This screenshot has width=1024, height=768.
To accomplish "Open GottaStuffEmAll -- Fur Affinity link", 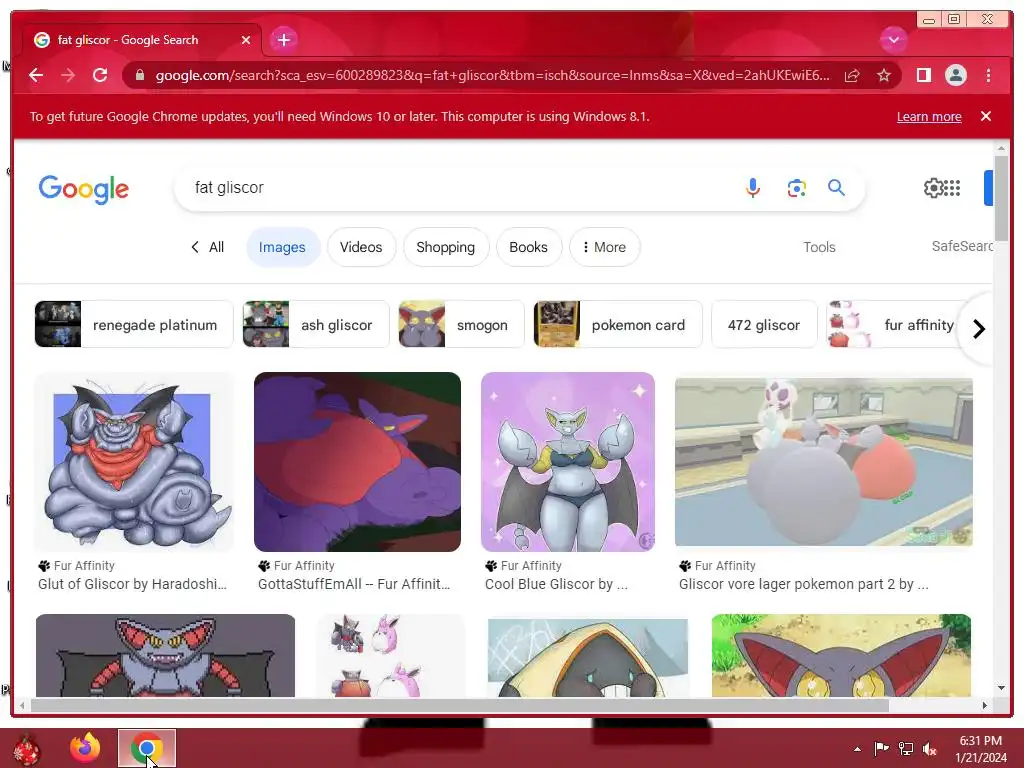I will (x=354, y=584).
